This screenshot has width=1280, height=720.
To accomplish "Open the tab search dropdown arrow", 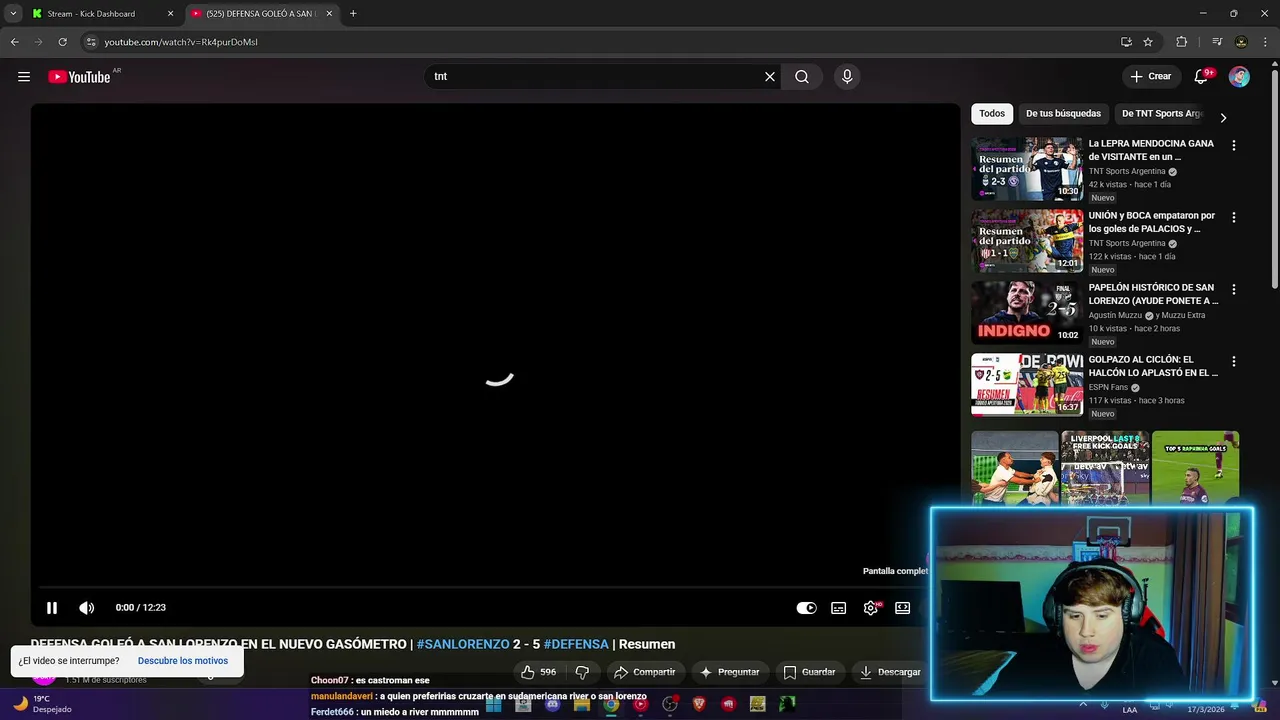I will click(13, 14).
